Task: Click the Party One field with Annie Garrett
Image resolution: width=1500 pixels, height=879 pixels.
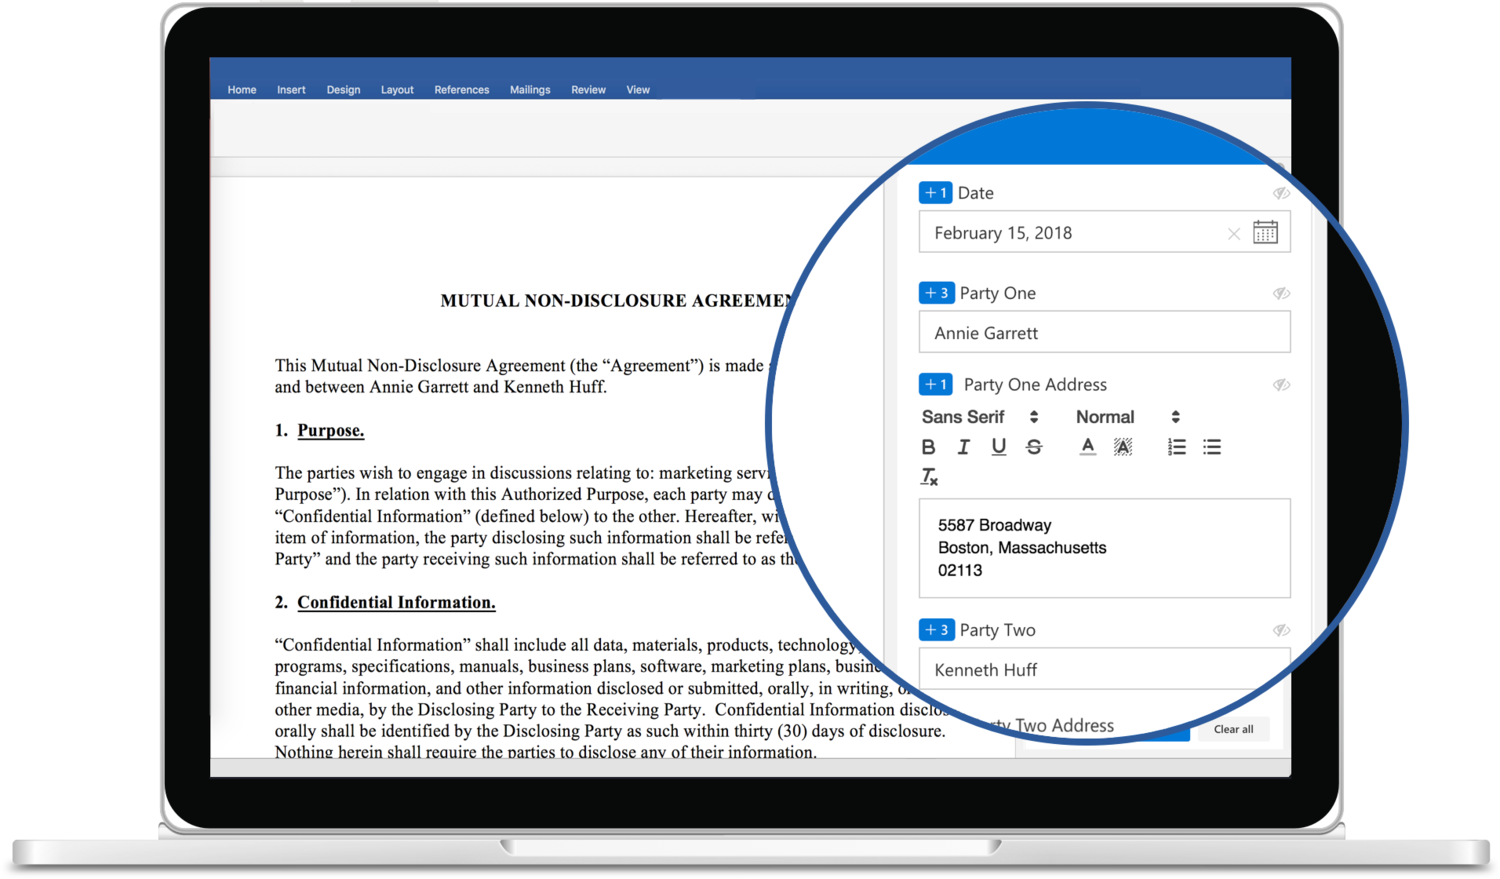Action: pos(1104,332)
